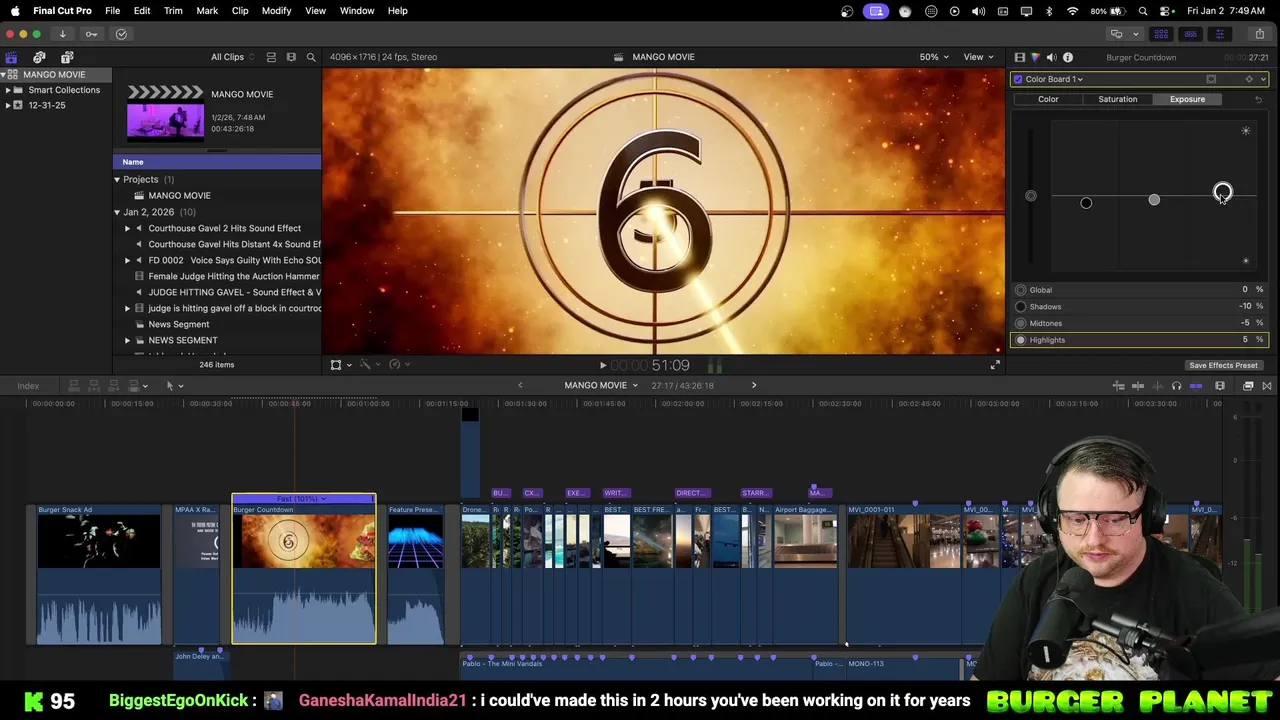Click the Highlights percentage value field

1246,340
